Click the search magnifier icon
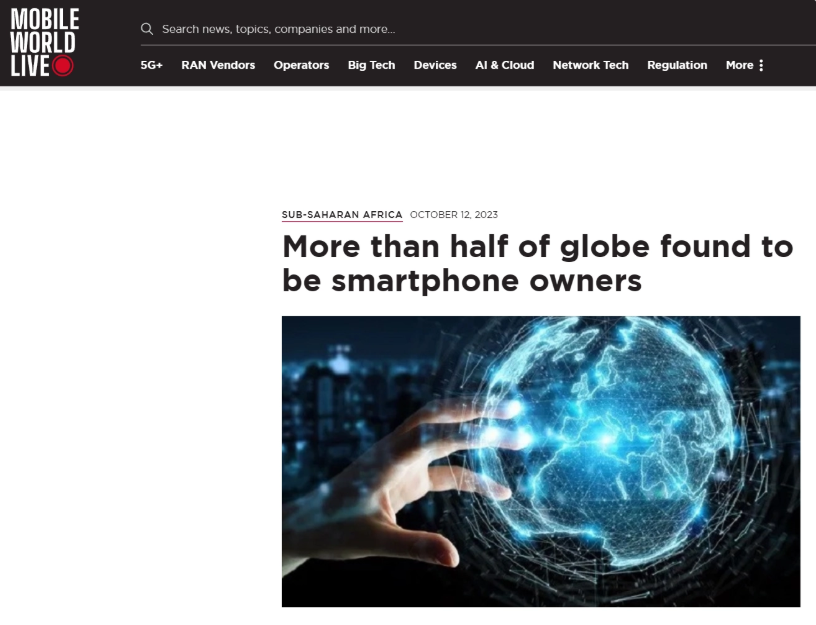The image size is (816, 625). pyautogui.click(x=147, y=29)
